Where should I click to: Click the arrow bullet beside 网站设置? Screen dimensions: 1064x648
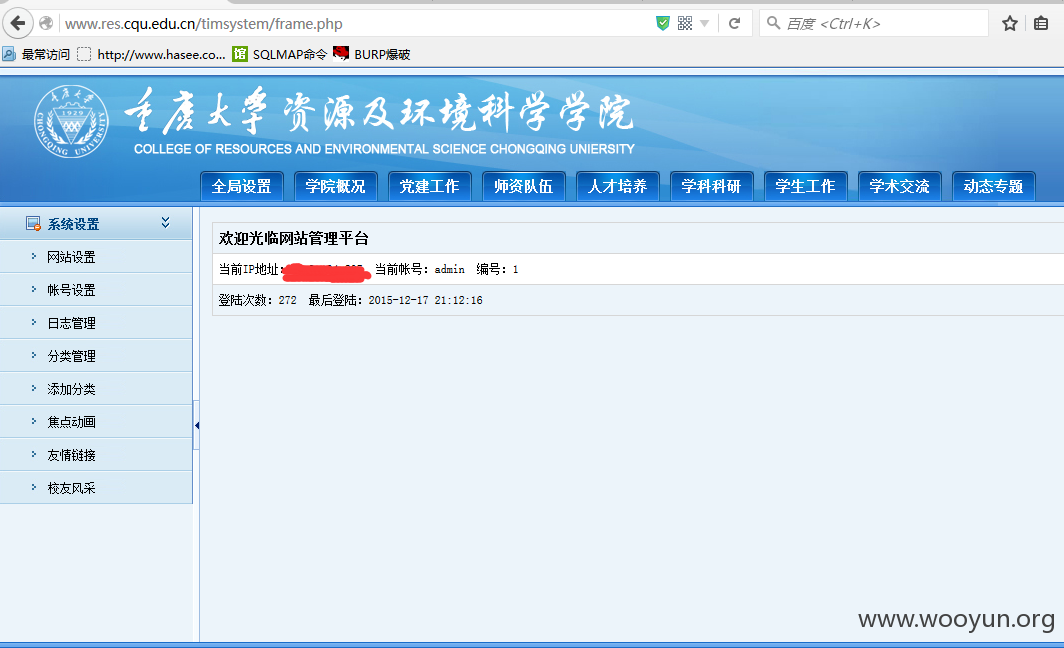click(33, 256)
